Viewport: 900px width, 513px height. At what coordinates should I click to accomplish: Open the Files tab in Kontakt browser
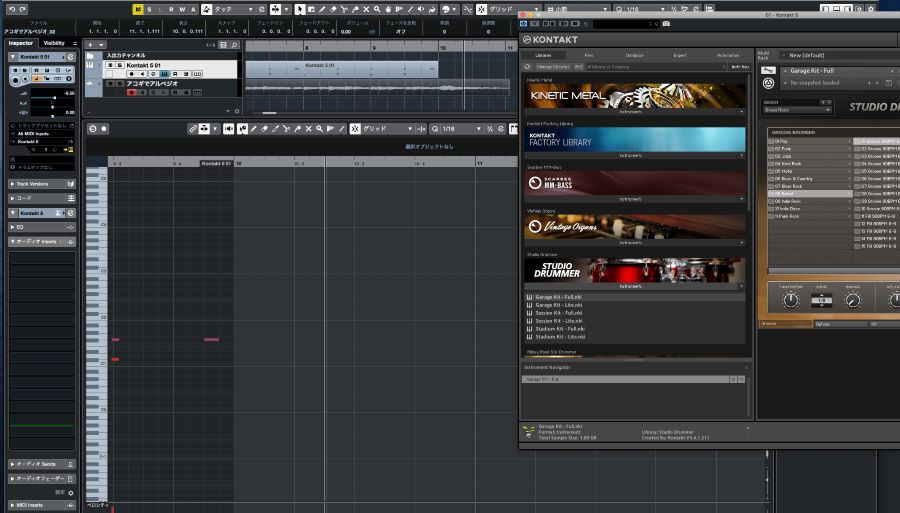pos(588,55)
